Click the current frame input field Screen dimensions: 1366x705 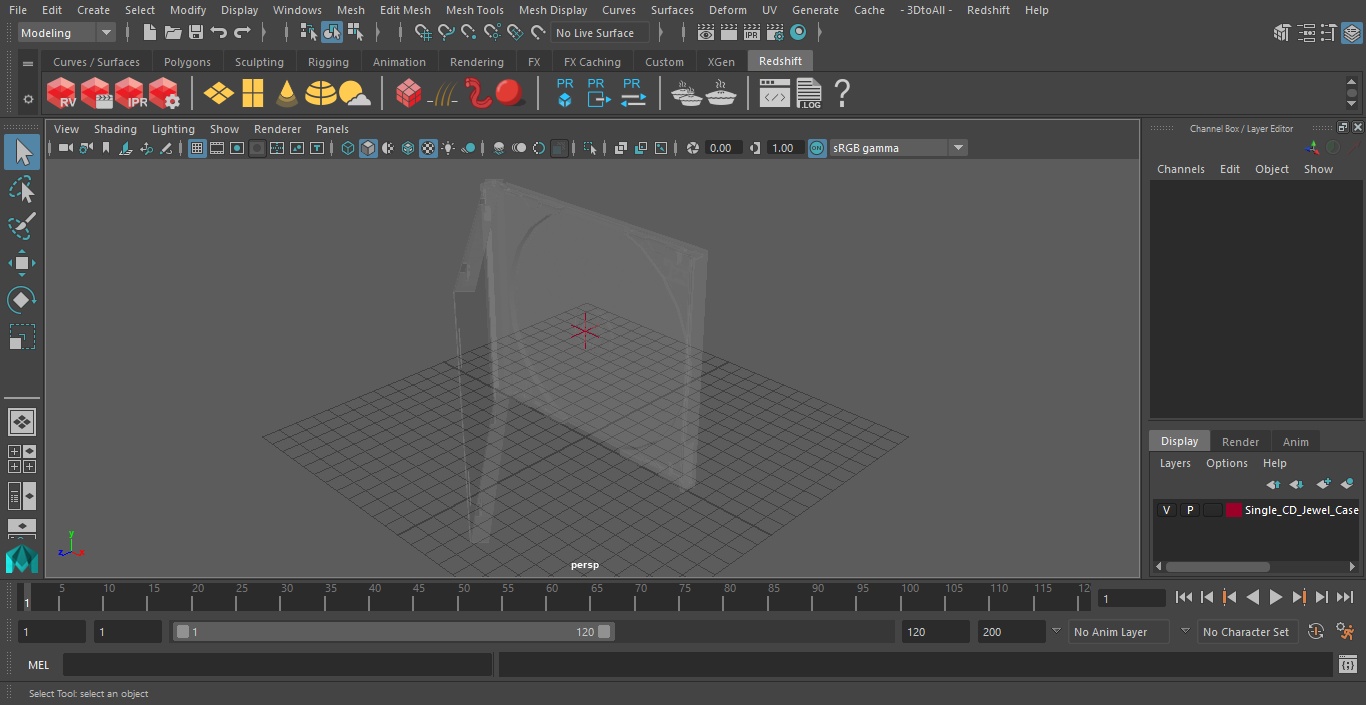pyautogui.click(x=1131, y=598)
